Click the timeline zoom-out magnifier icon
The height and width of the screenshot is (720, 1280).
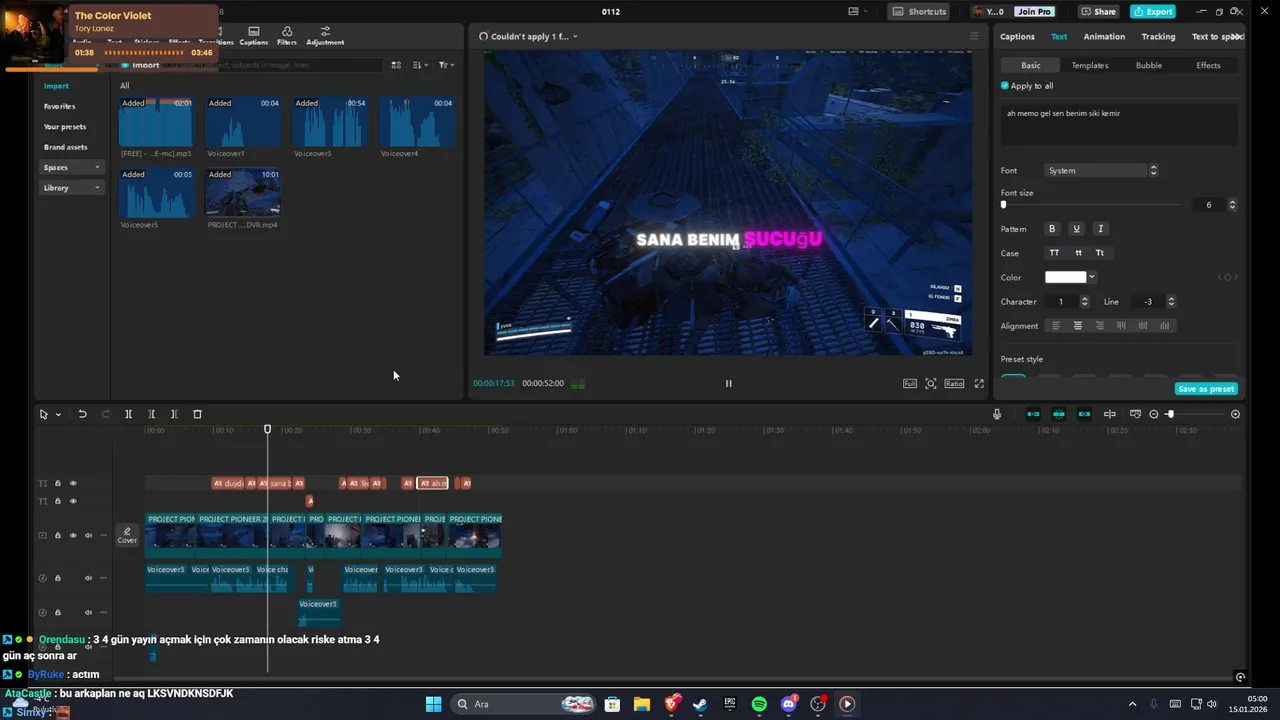click(x=1154, y=414)
